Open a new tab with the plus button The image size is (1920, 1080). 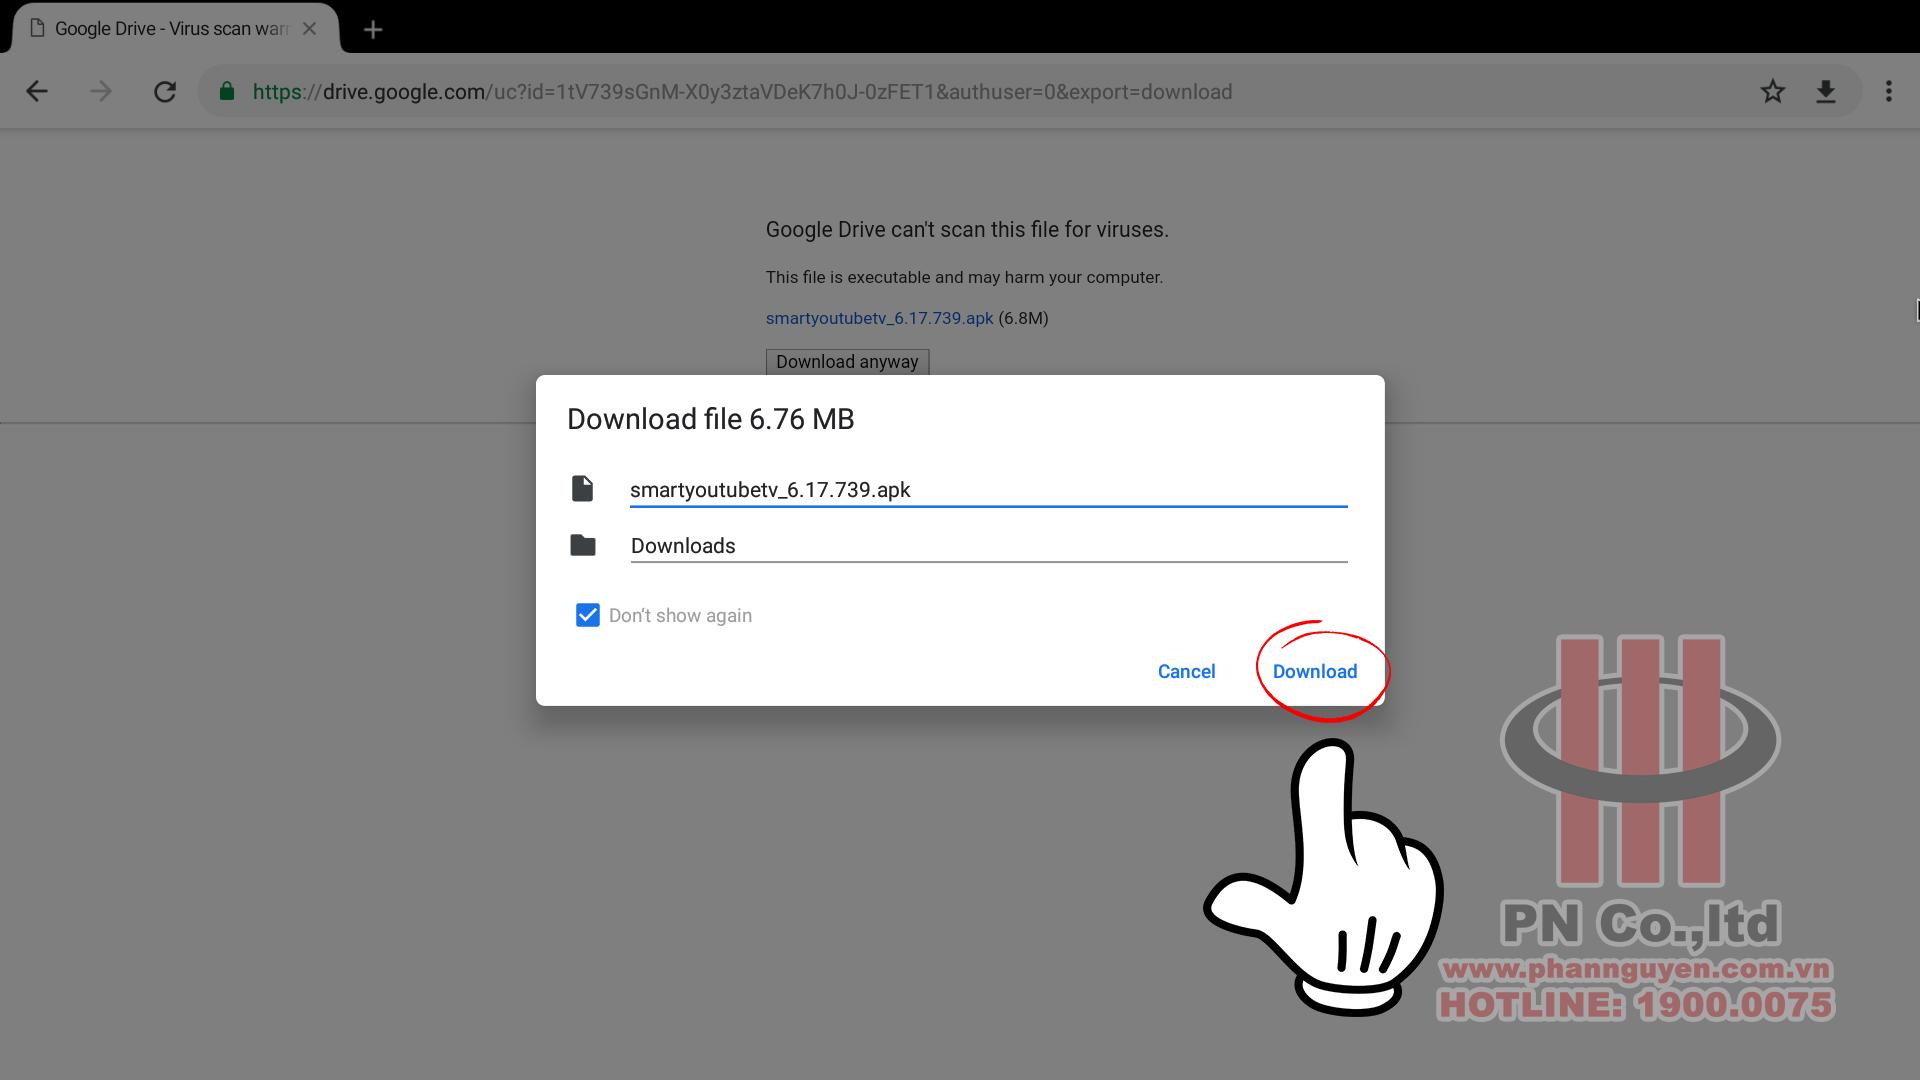coord(373,30)
